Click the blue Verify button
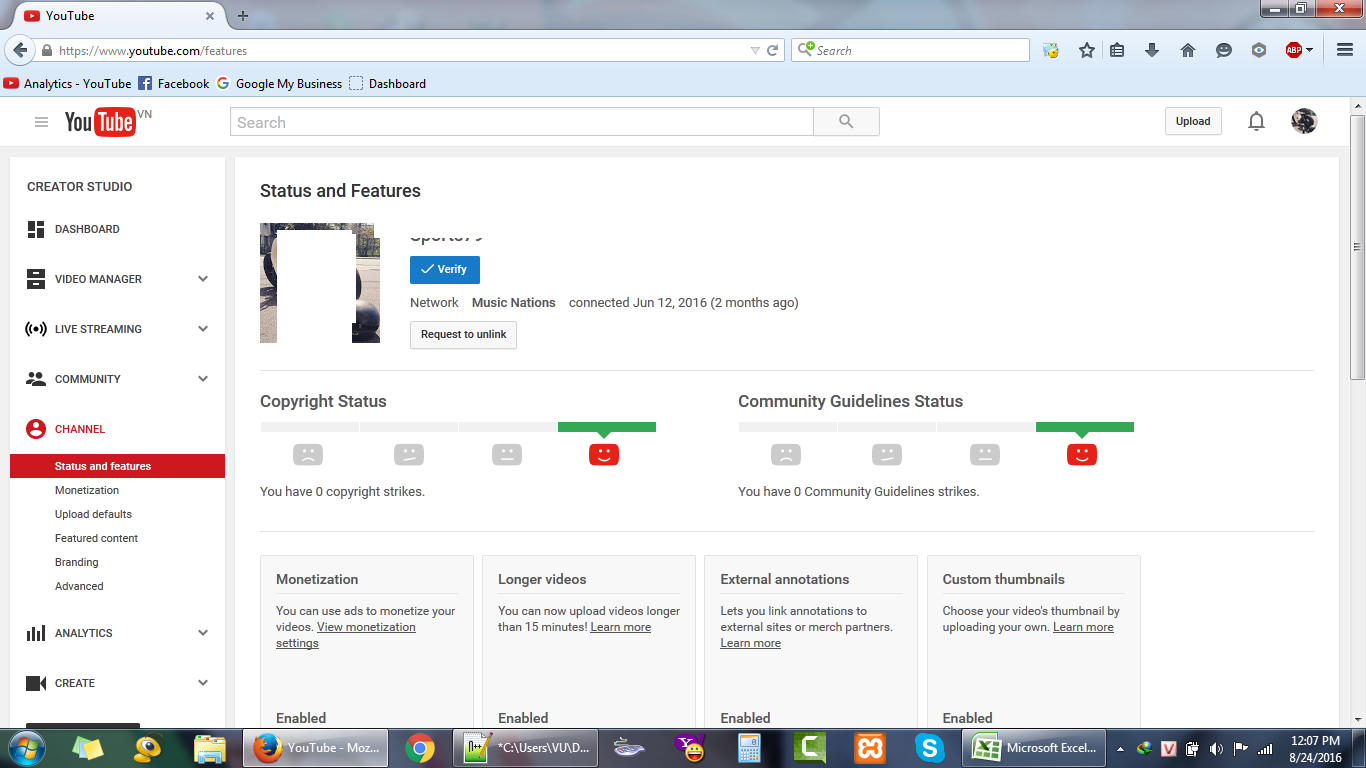Screen dimensions: 1366x768 445,270
